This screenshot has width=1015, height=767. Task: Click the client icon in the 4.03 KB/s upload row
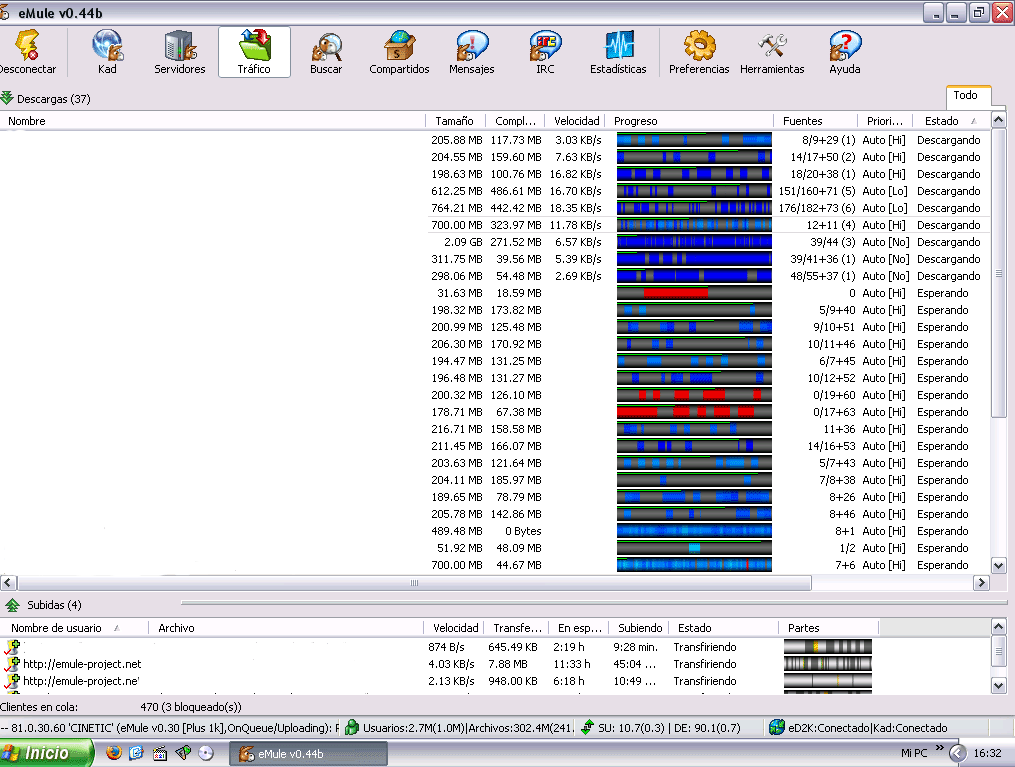12,663
